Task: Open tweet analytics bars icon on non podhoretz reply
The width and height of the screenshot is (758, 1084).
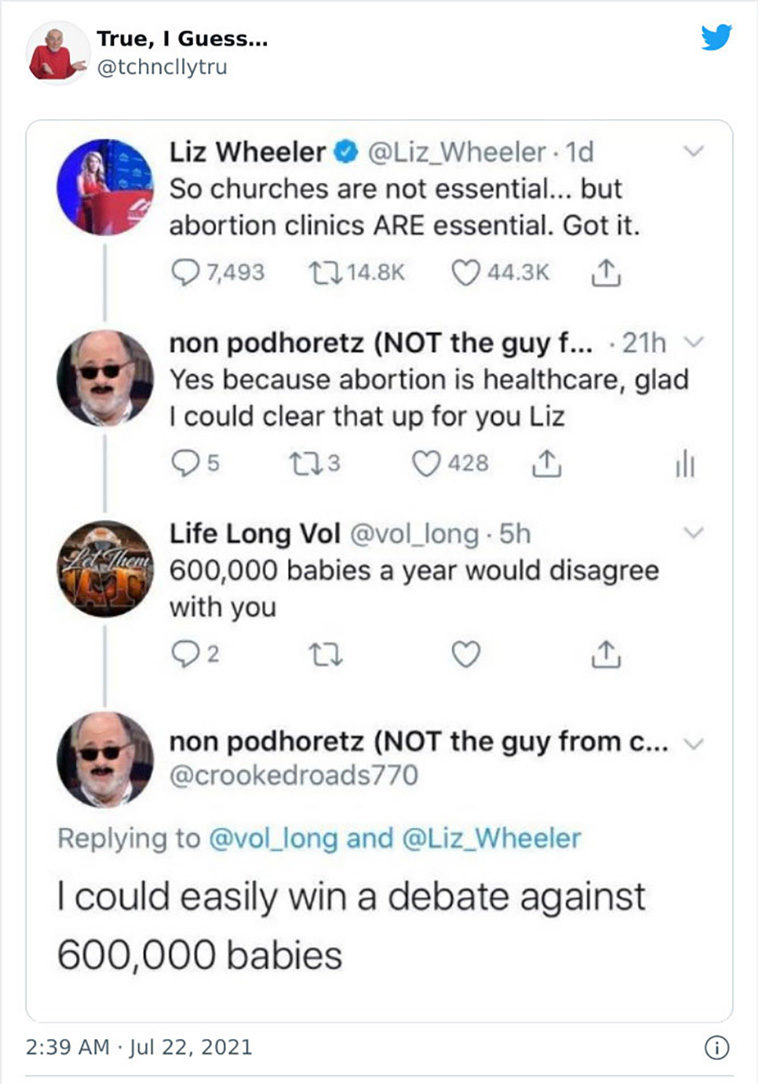Action: tap(685, 463)
